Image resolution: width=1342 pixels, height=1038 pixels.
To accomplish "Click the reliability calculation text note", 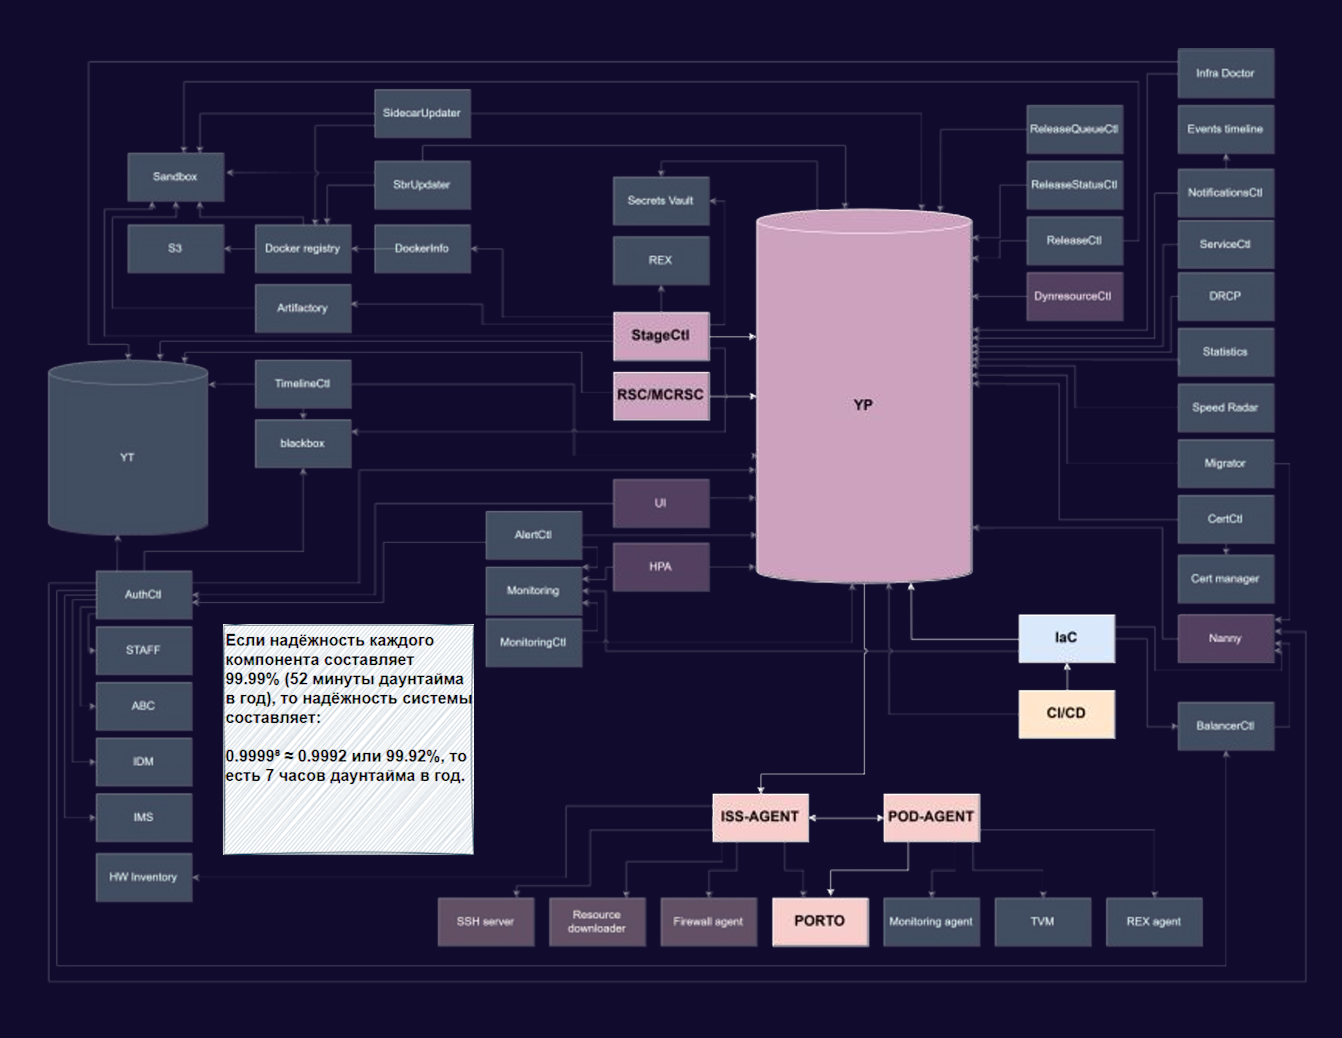I will (x=348, y=739).
